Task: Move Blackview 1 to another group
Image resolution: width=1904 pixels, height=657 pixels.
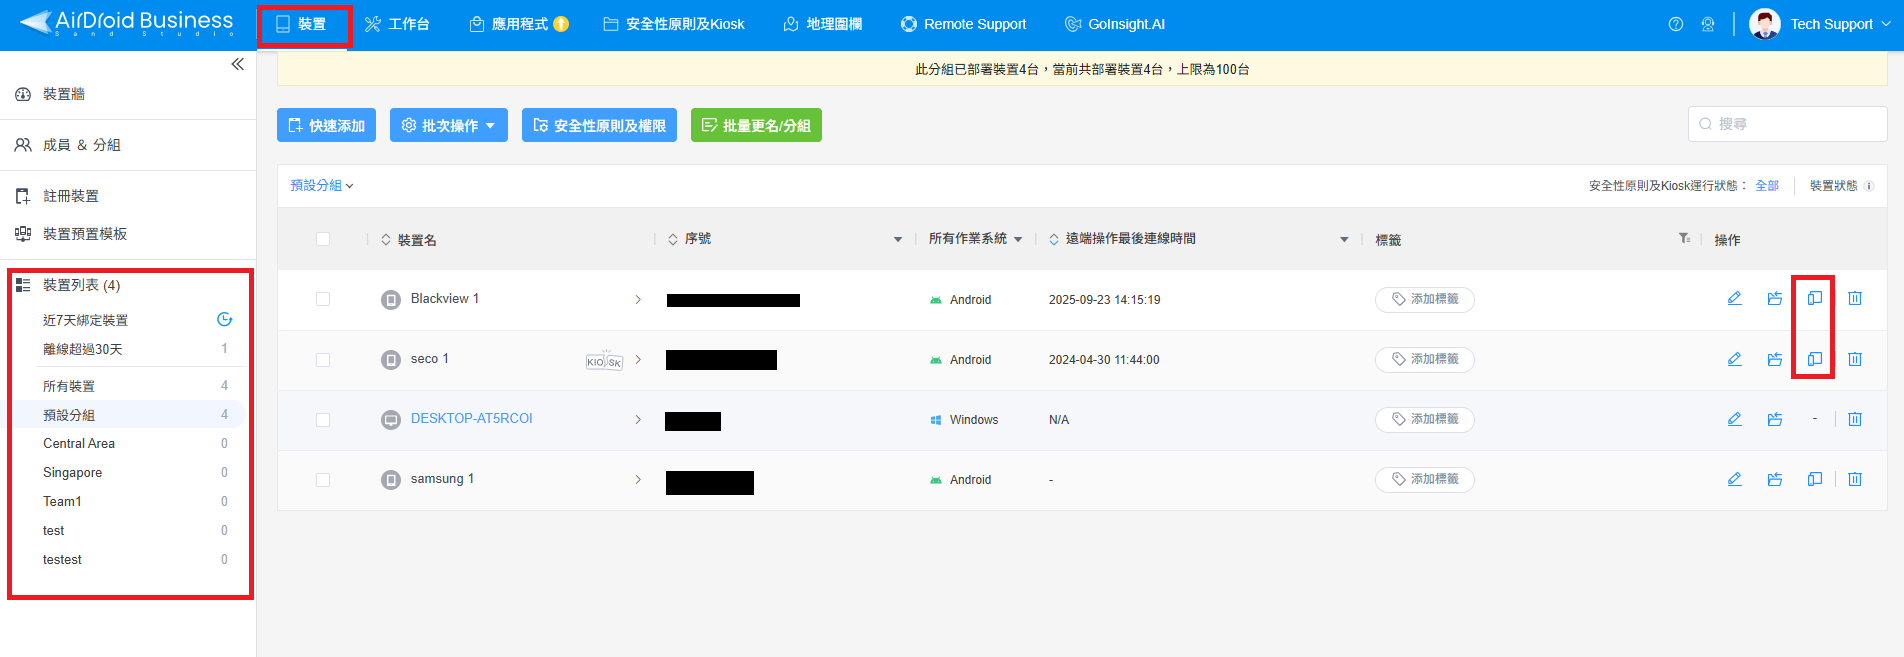Action: (x=1775, y=299)
